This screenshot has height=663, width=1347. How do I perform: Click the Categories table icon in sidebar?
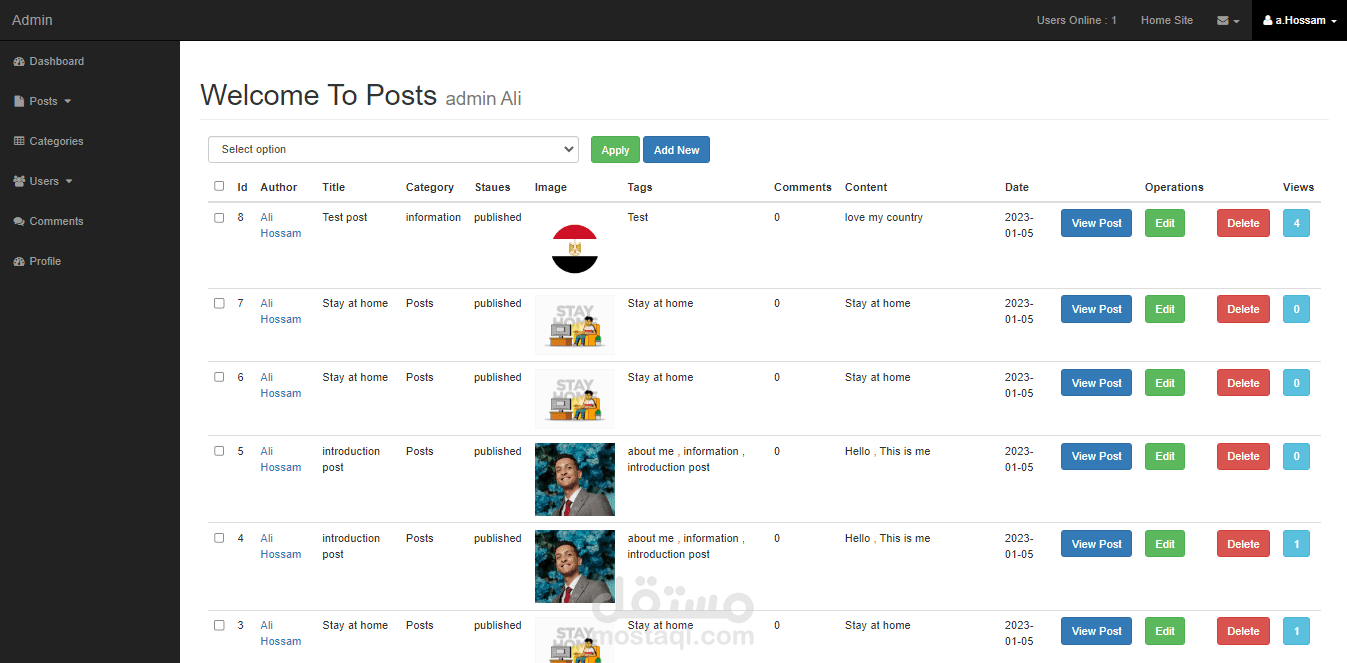tap(19, 141)
